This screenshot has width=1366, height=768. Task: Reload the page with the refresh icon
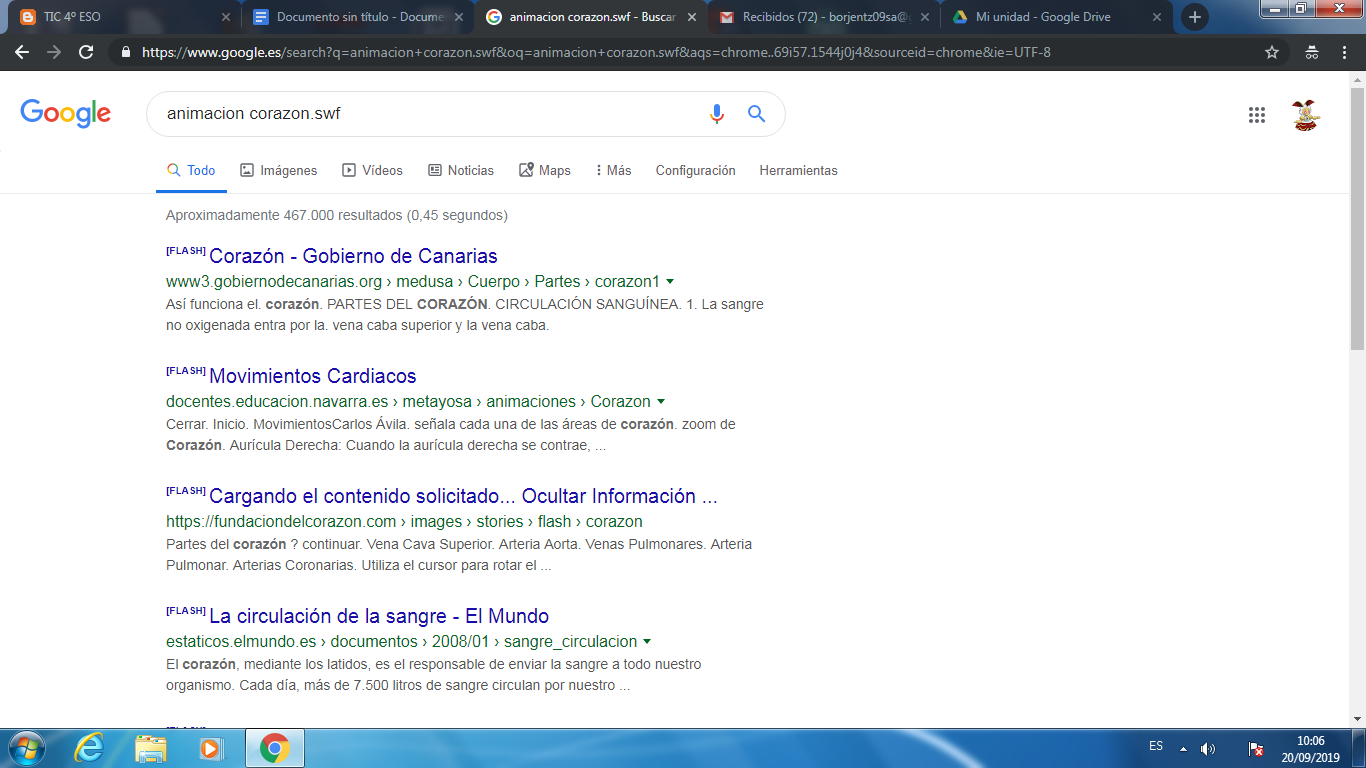86,53
